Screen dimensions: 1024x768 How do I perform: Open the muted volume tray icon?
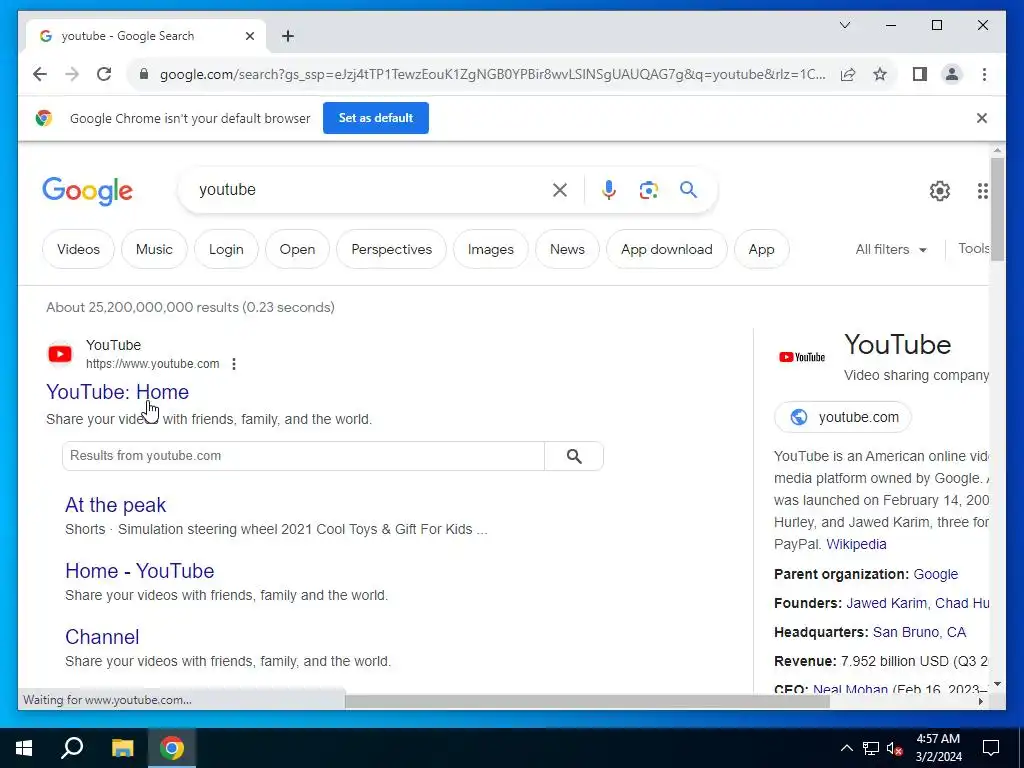point(895,748)
